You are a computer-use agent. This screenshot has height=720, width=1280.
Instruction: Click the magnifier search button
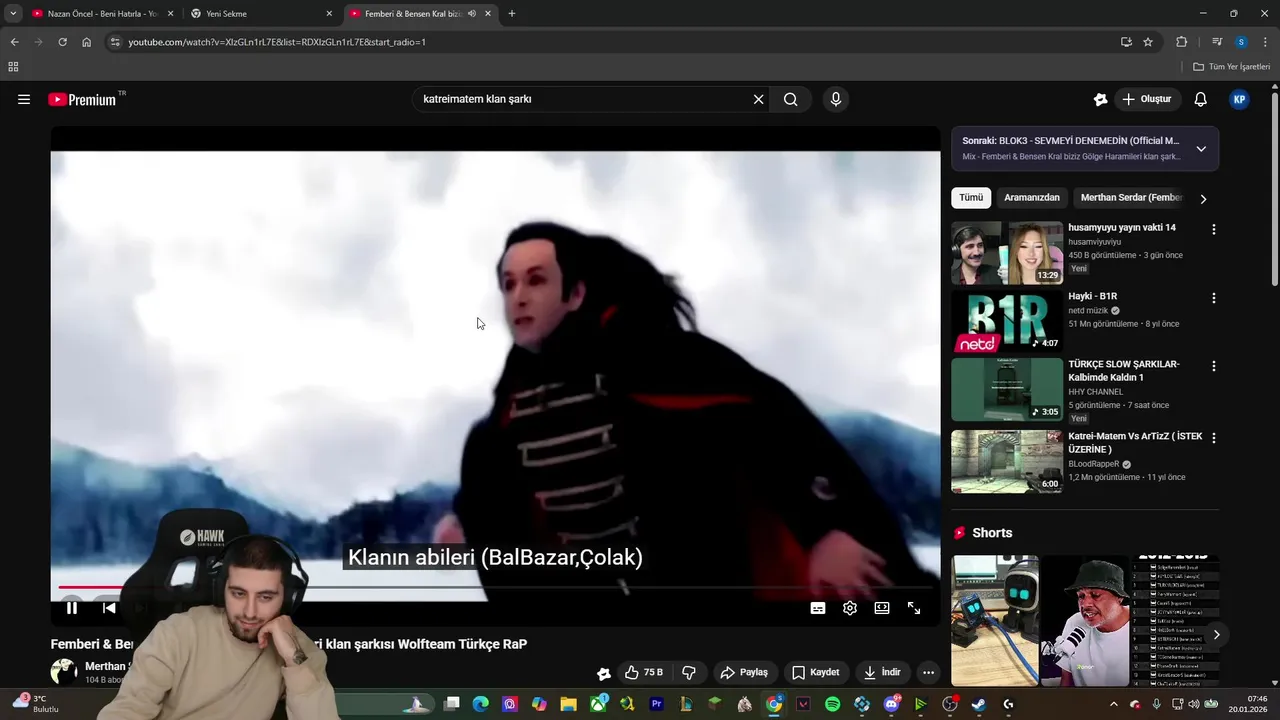(x=790, y=99)
